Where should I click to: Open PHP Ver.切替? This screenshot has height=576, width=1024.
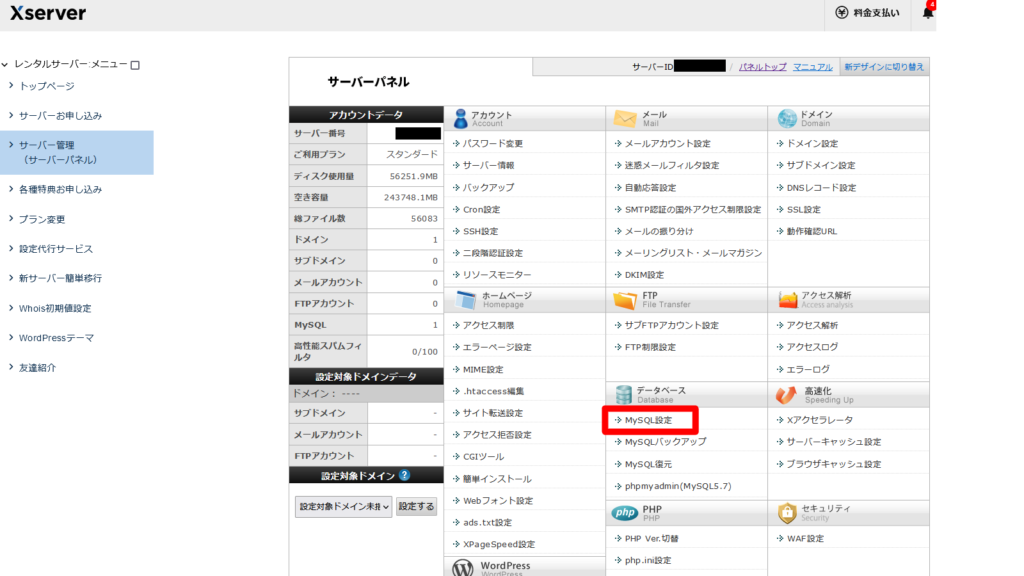click(652, 539)
